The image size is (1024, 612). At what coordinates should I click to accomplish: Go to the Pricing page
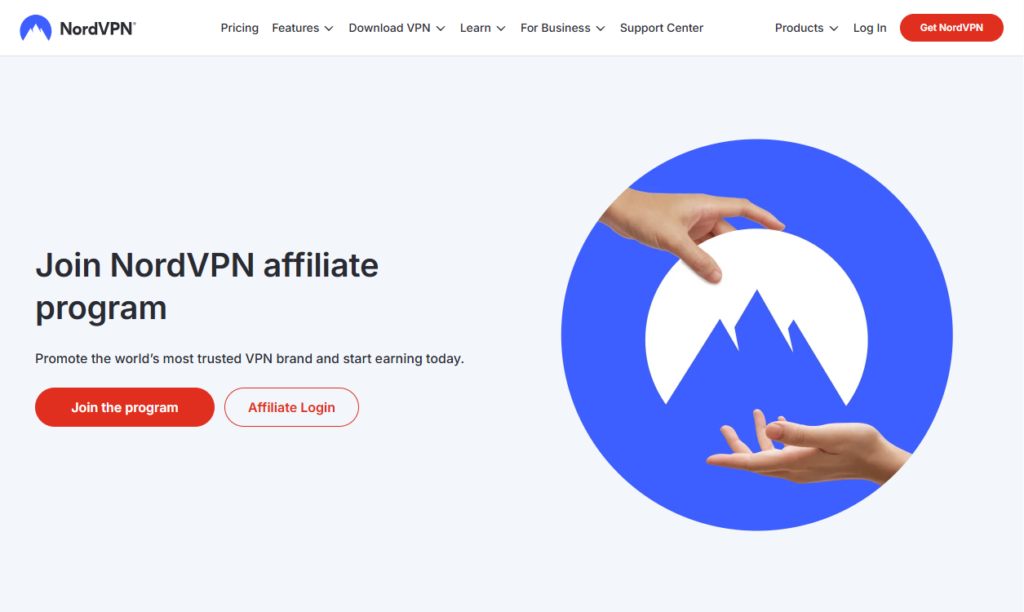tap(240, 28)
